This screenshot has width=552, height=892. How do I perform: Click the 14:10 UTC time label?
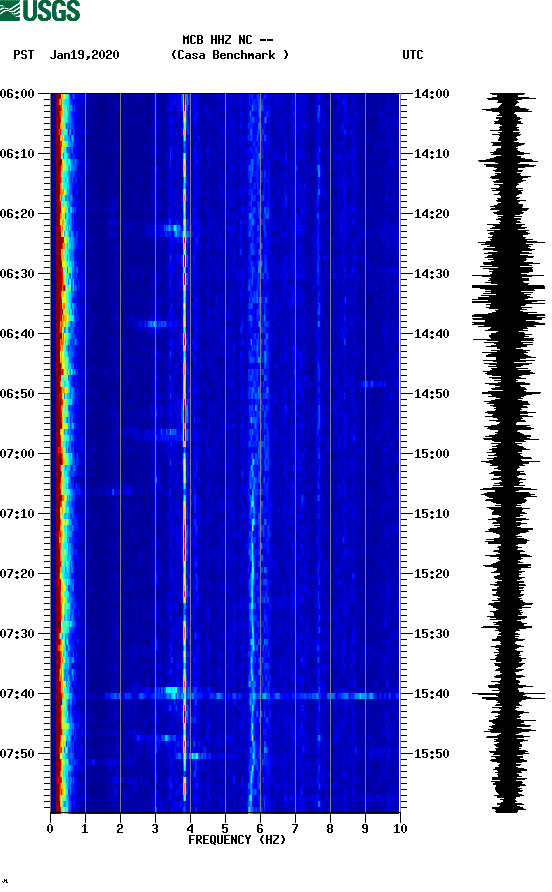(x=431, y=154)
